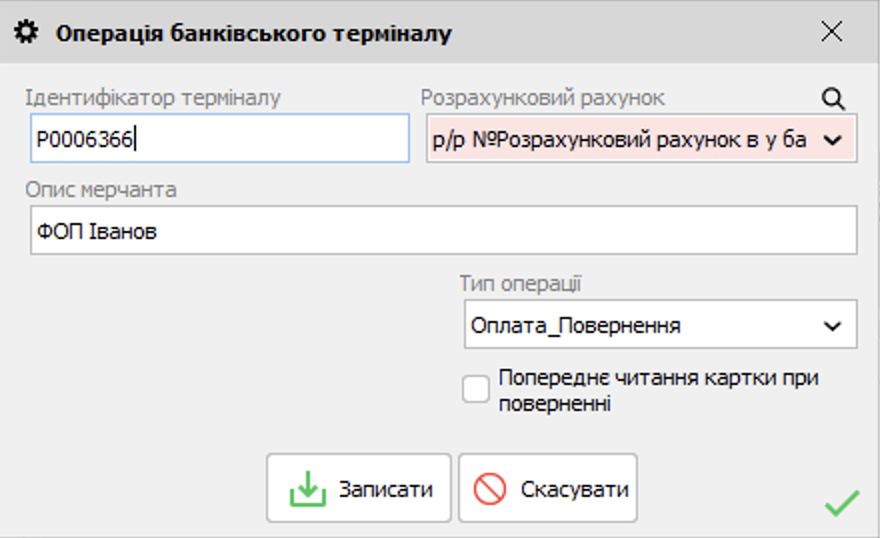
Task: Close the bank terminal operation dialog
Action: coord(831,32)
